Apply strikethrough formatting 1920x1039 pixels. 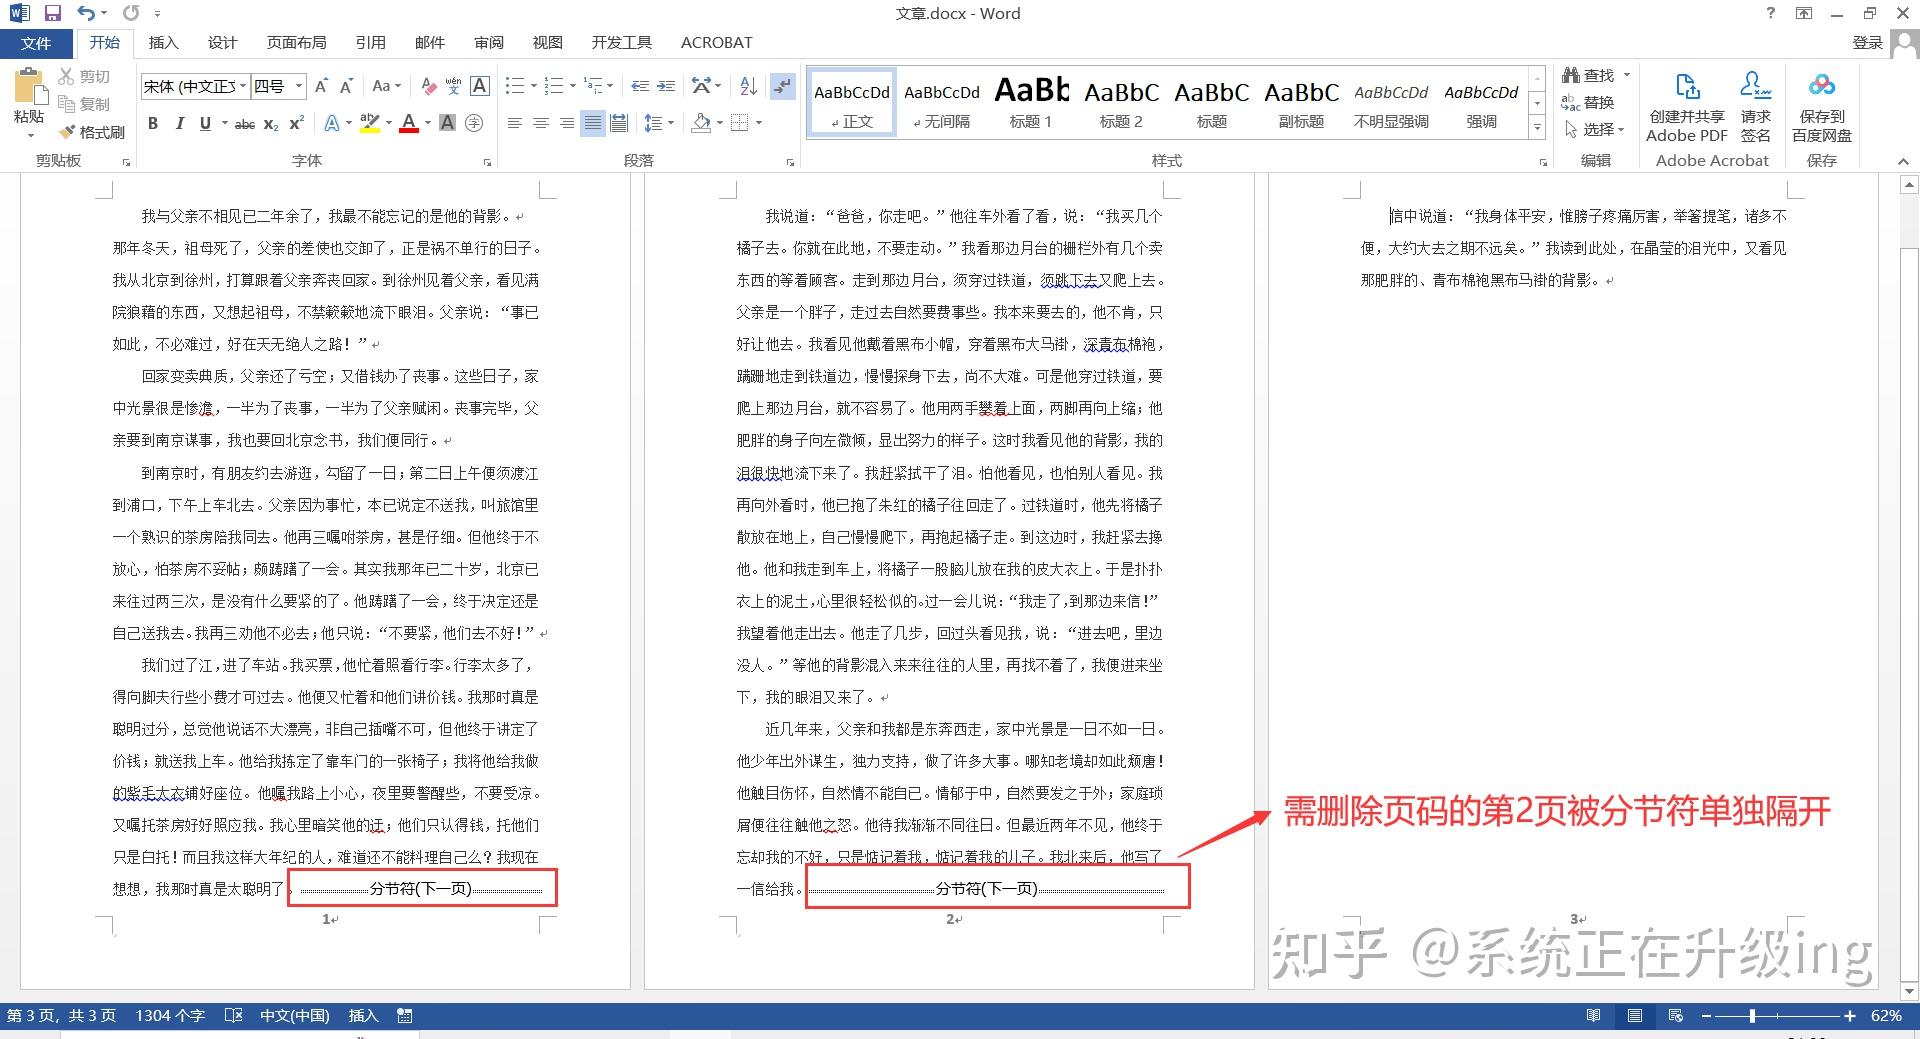point(245,123)
